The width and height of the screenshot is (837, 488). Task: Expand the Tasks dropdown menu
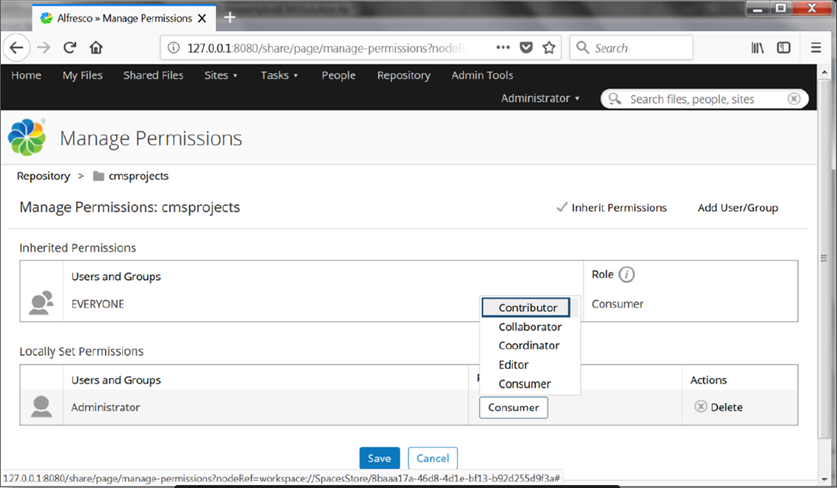click(277, 75)
